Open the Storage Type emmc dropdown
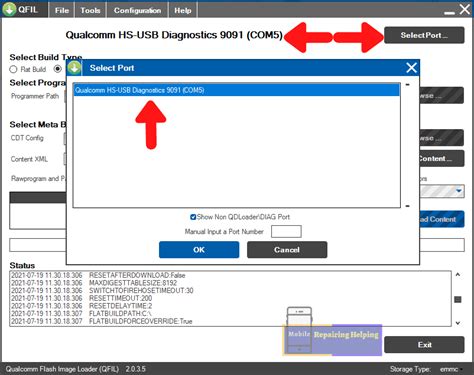Image resolution: width=474 pixels, height=375 pixels. 451,369
